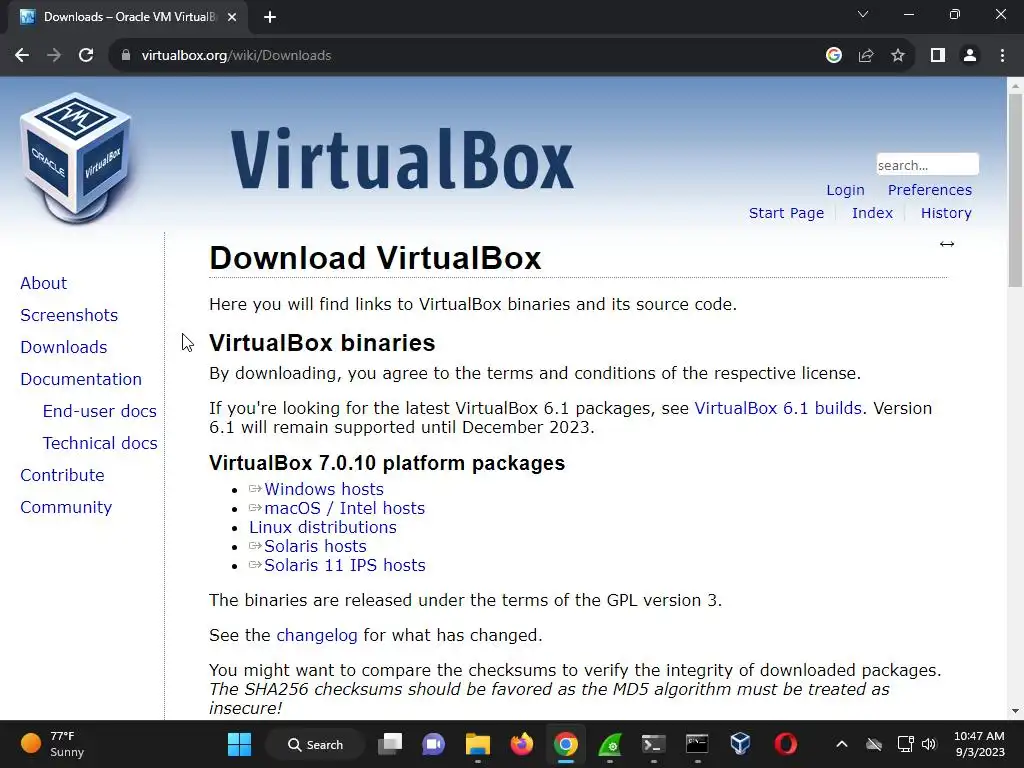Go to Start Page link

pos(786,213)
